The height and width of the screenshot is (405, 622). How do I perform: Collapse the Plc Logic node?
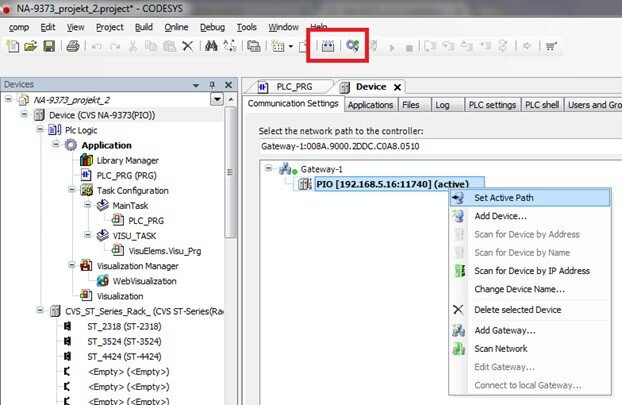tap(40, 129)
